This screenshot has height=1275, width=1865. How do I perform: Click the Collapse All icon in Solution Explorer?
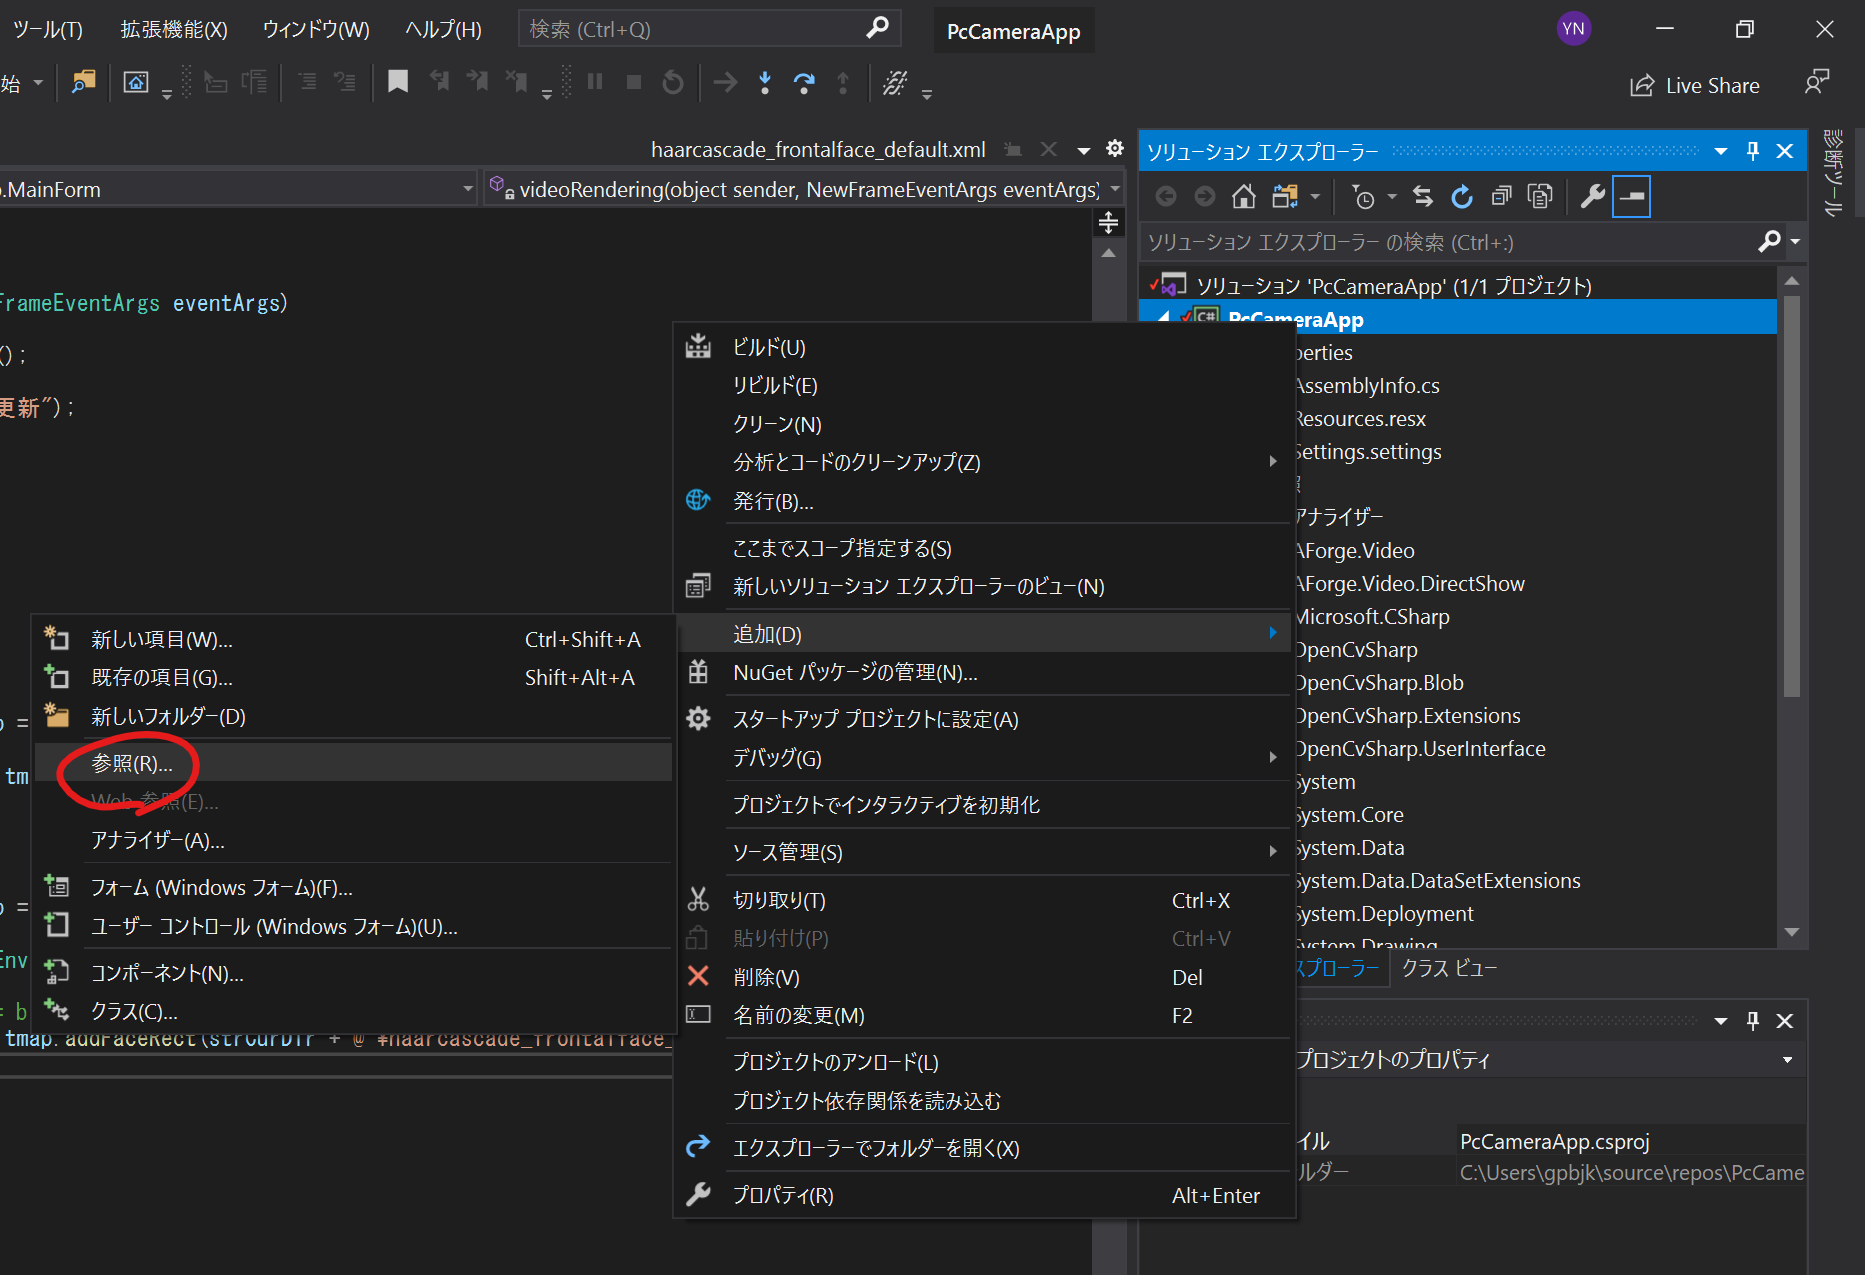coord(1501,196)
